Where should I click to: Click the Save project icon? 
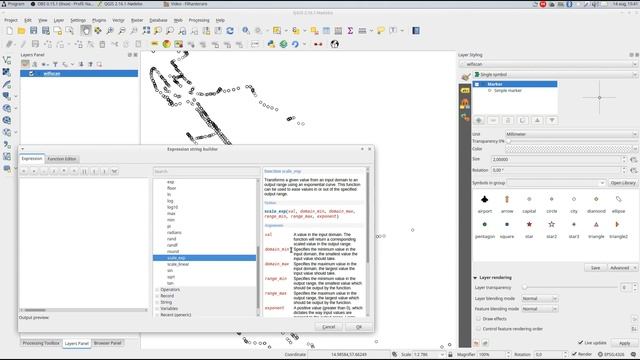[33, 31]
